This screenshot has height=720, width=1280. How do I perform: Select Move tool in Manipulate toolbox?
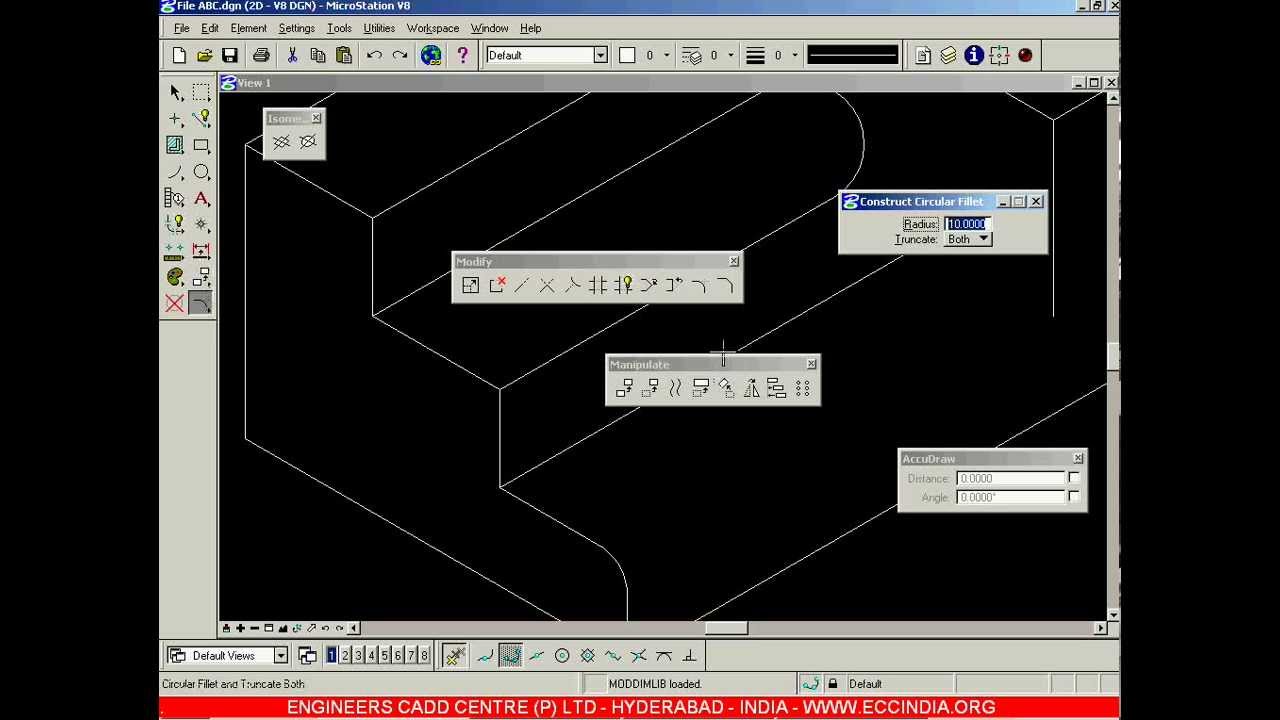point(649,388)
